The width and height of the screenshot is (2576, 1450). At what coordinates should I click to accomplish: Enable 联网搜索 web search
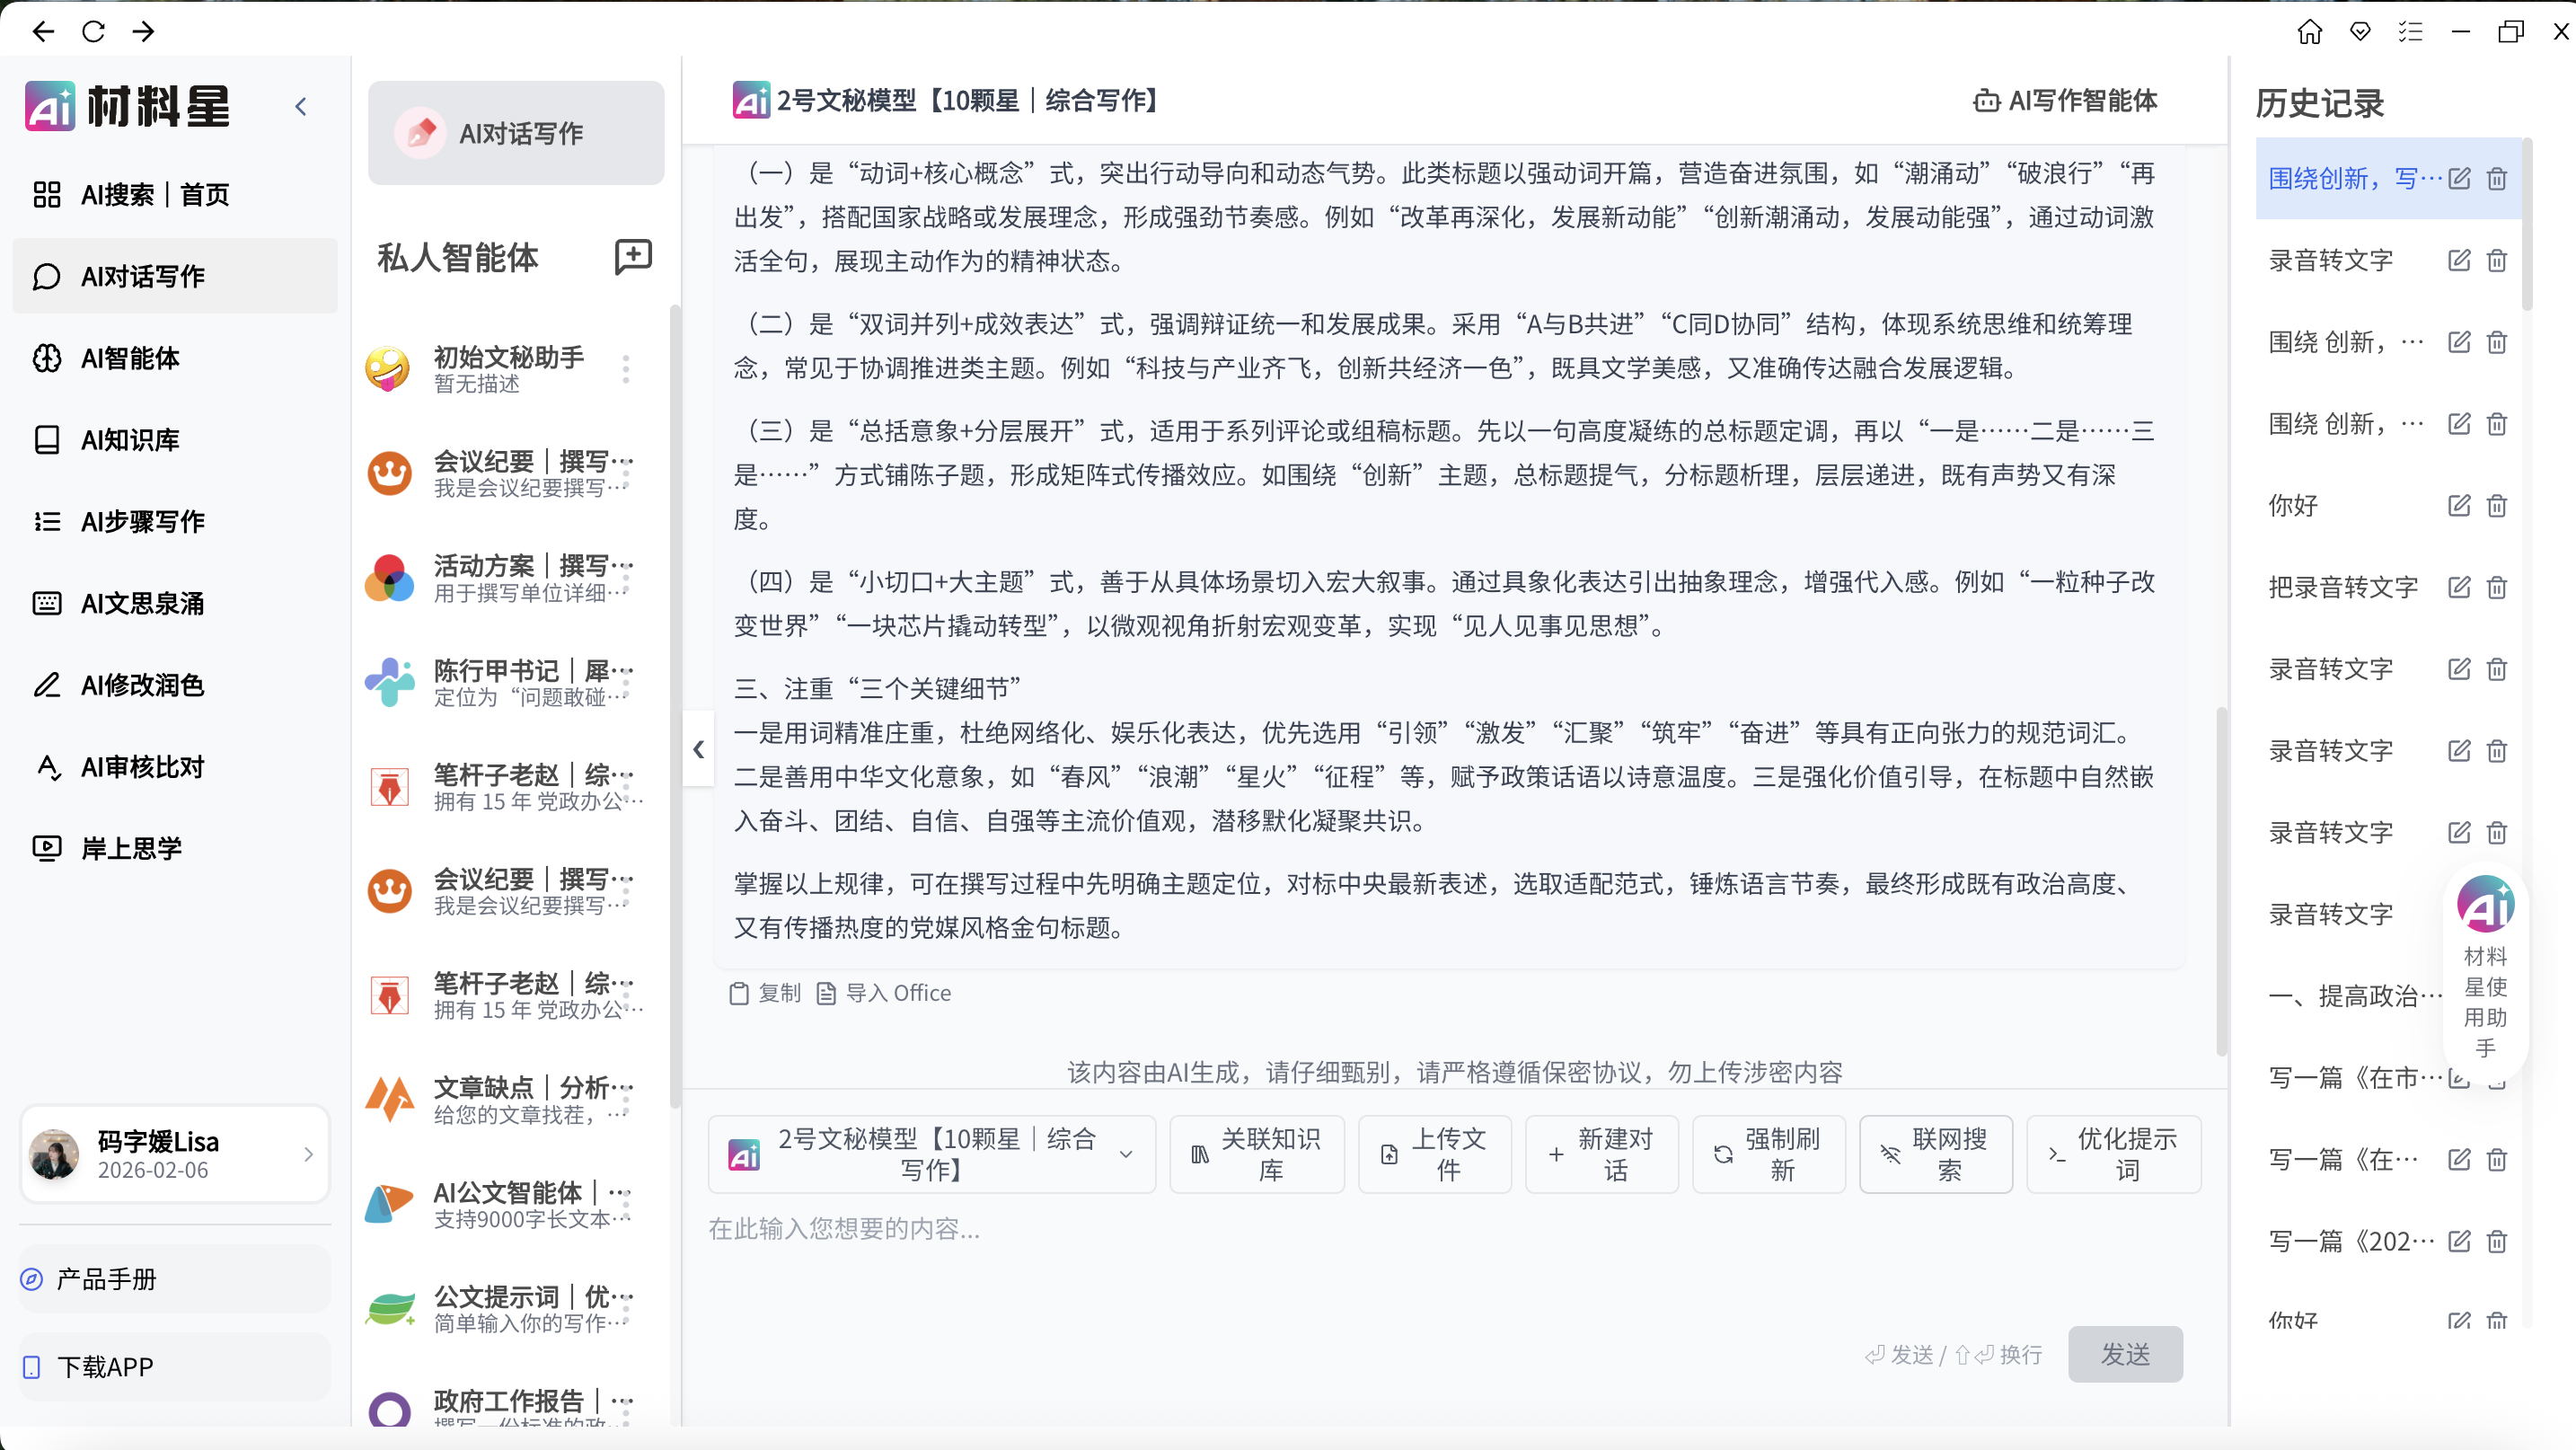[1935, 1154]
